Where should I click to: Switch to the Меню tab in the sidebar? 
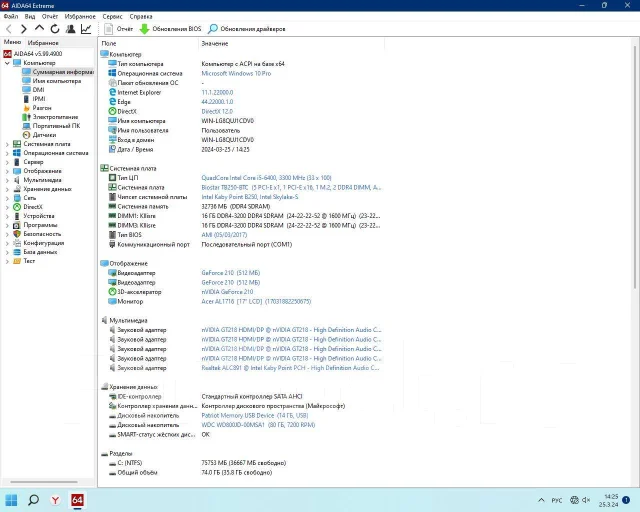(x=12, y=42)
